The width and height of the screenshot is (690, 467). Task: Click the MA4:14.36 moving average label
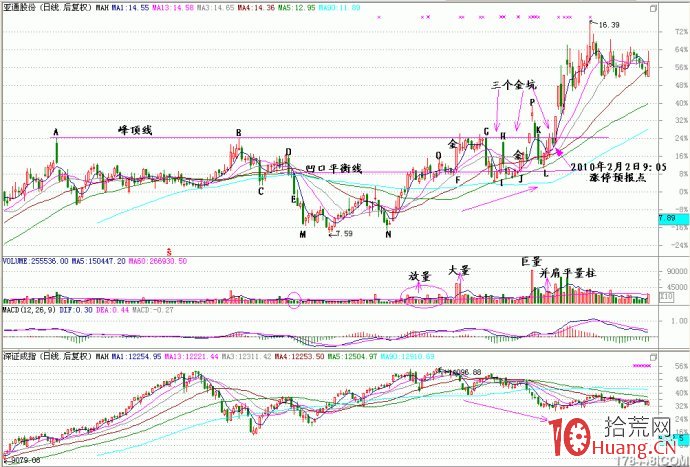coord(256,8)
